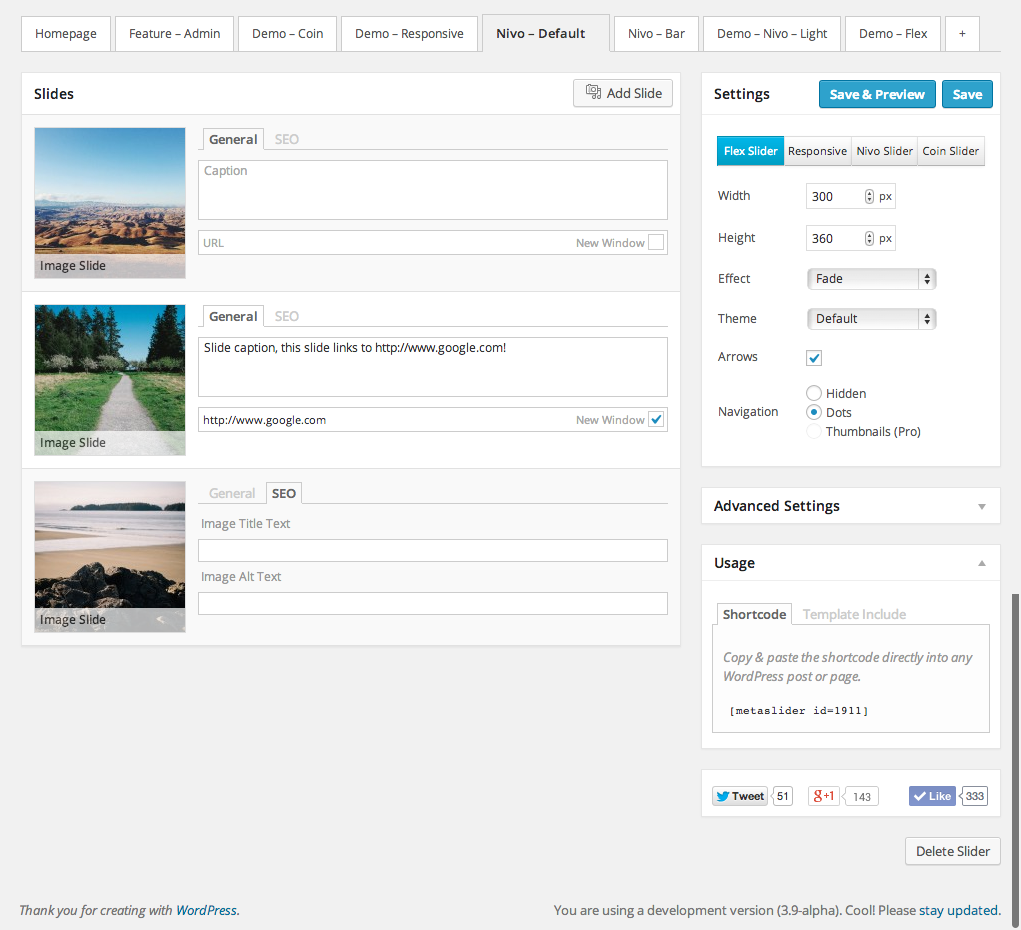Image resolution: width=1021 pixels, height=930 pixels.
Task: Click the Twitter bird Tweet button
Action: click(x=740, y=796)
